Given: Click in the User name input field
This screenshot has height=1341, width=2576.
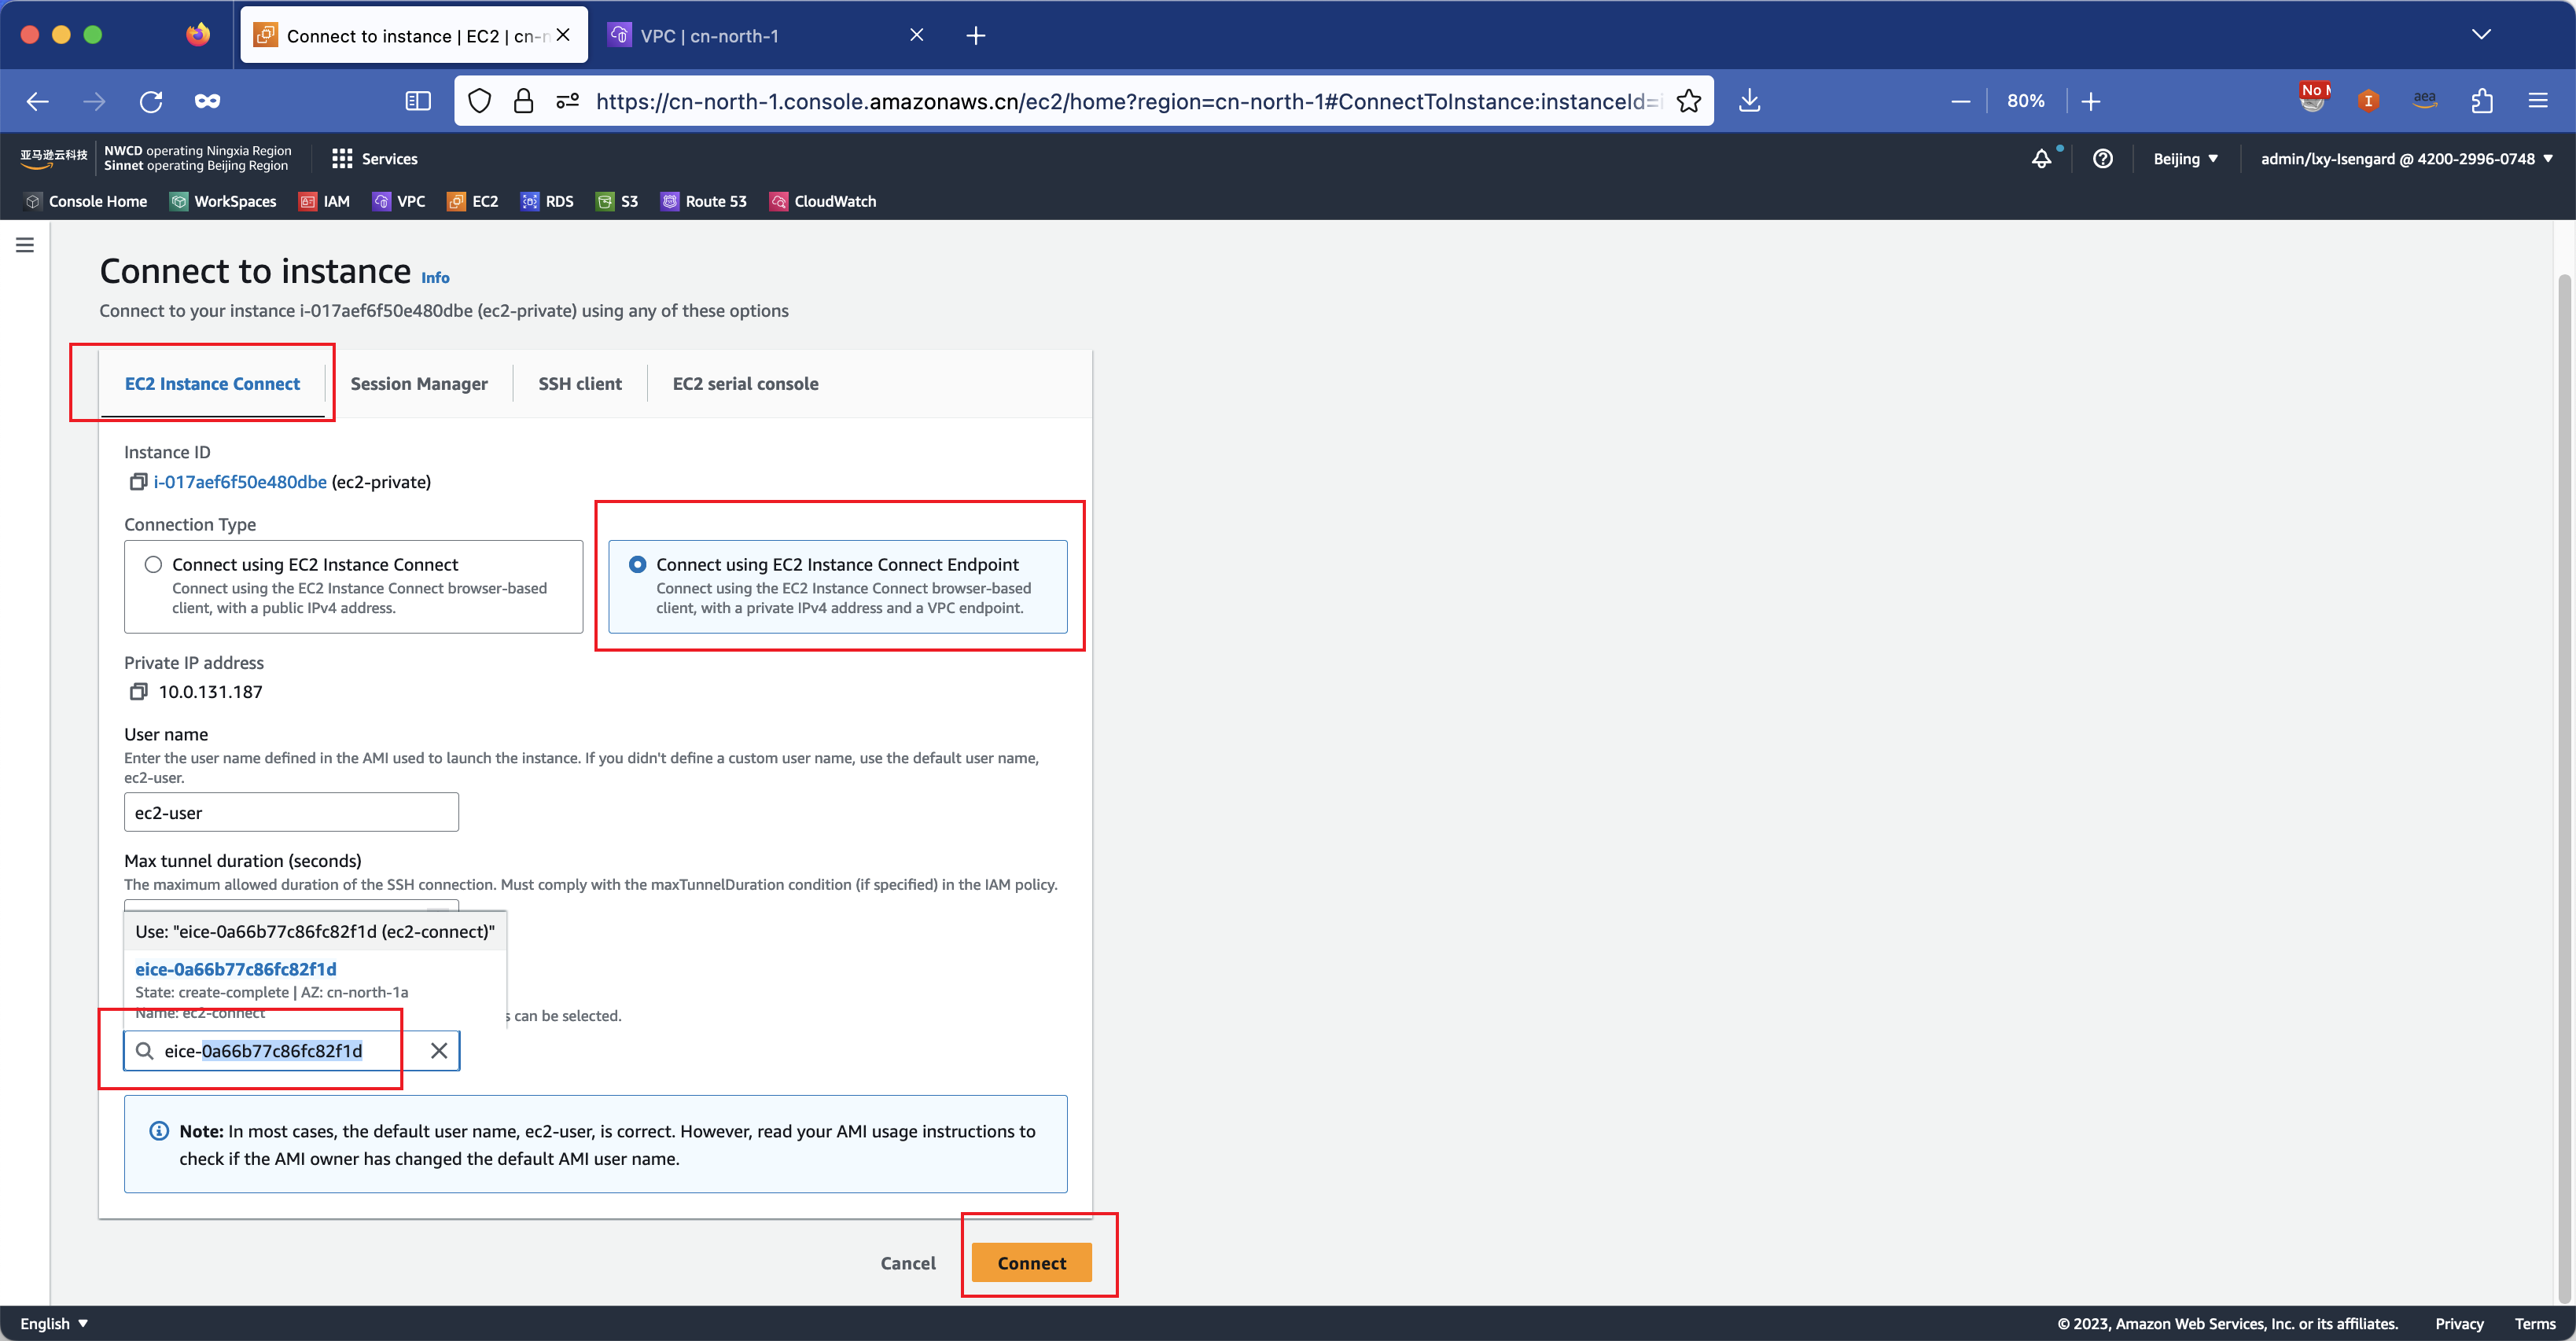Looking at the screenshot, I should point(289,811).
